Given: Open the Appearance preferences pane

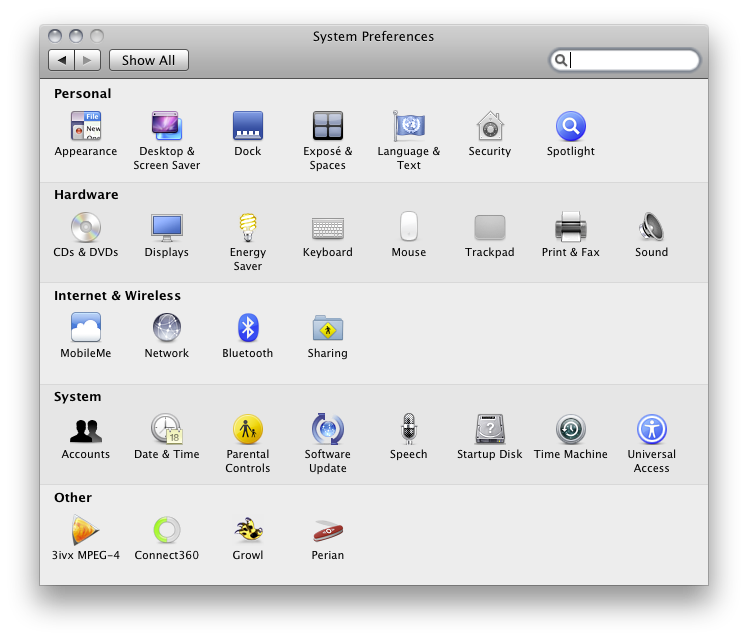Looking at the screenshot, I should point(86,127).
